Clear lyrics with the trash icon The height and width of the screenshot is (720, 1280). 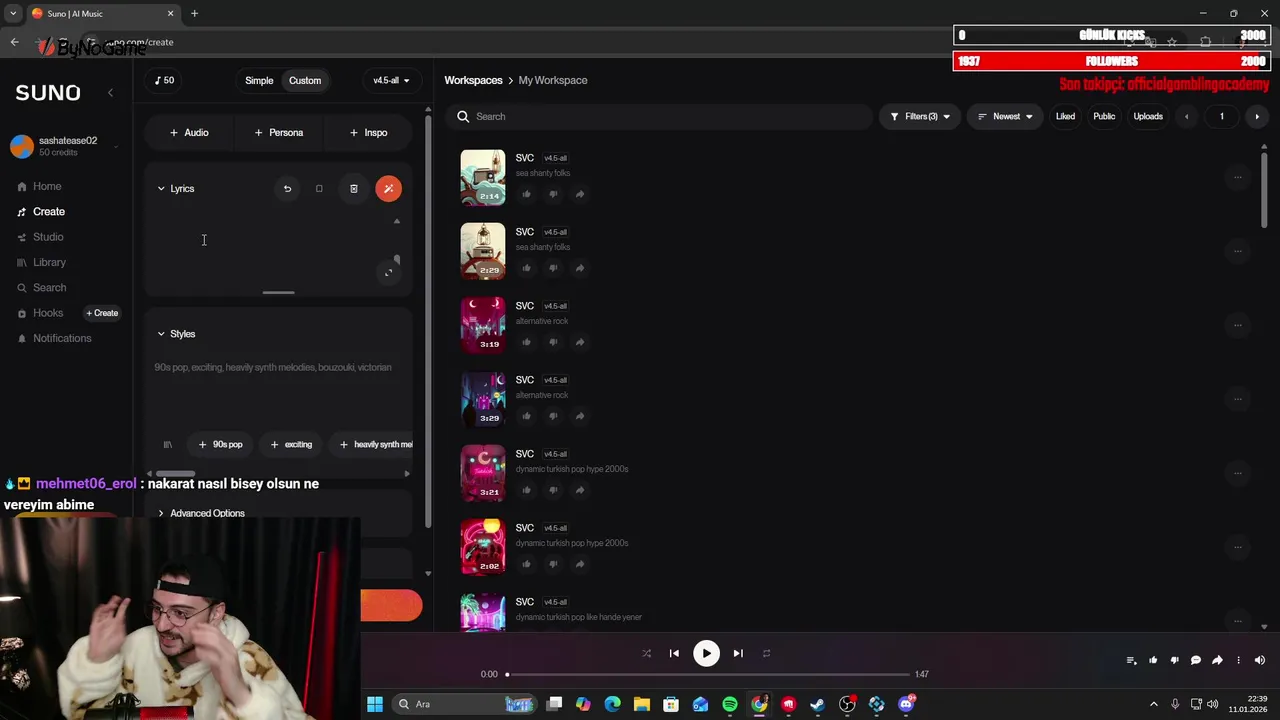pyautogui.click(x=353, y=188)
